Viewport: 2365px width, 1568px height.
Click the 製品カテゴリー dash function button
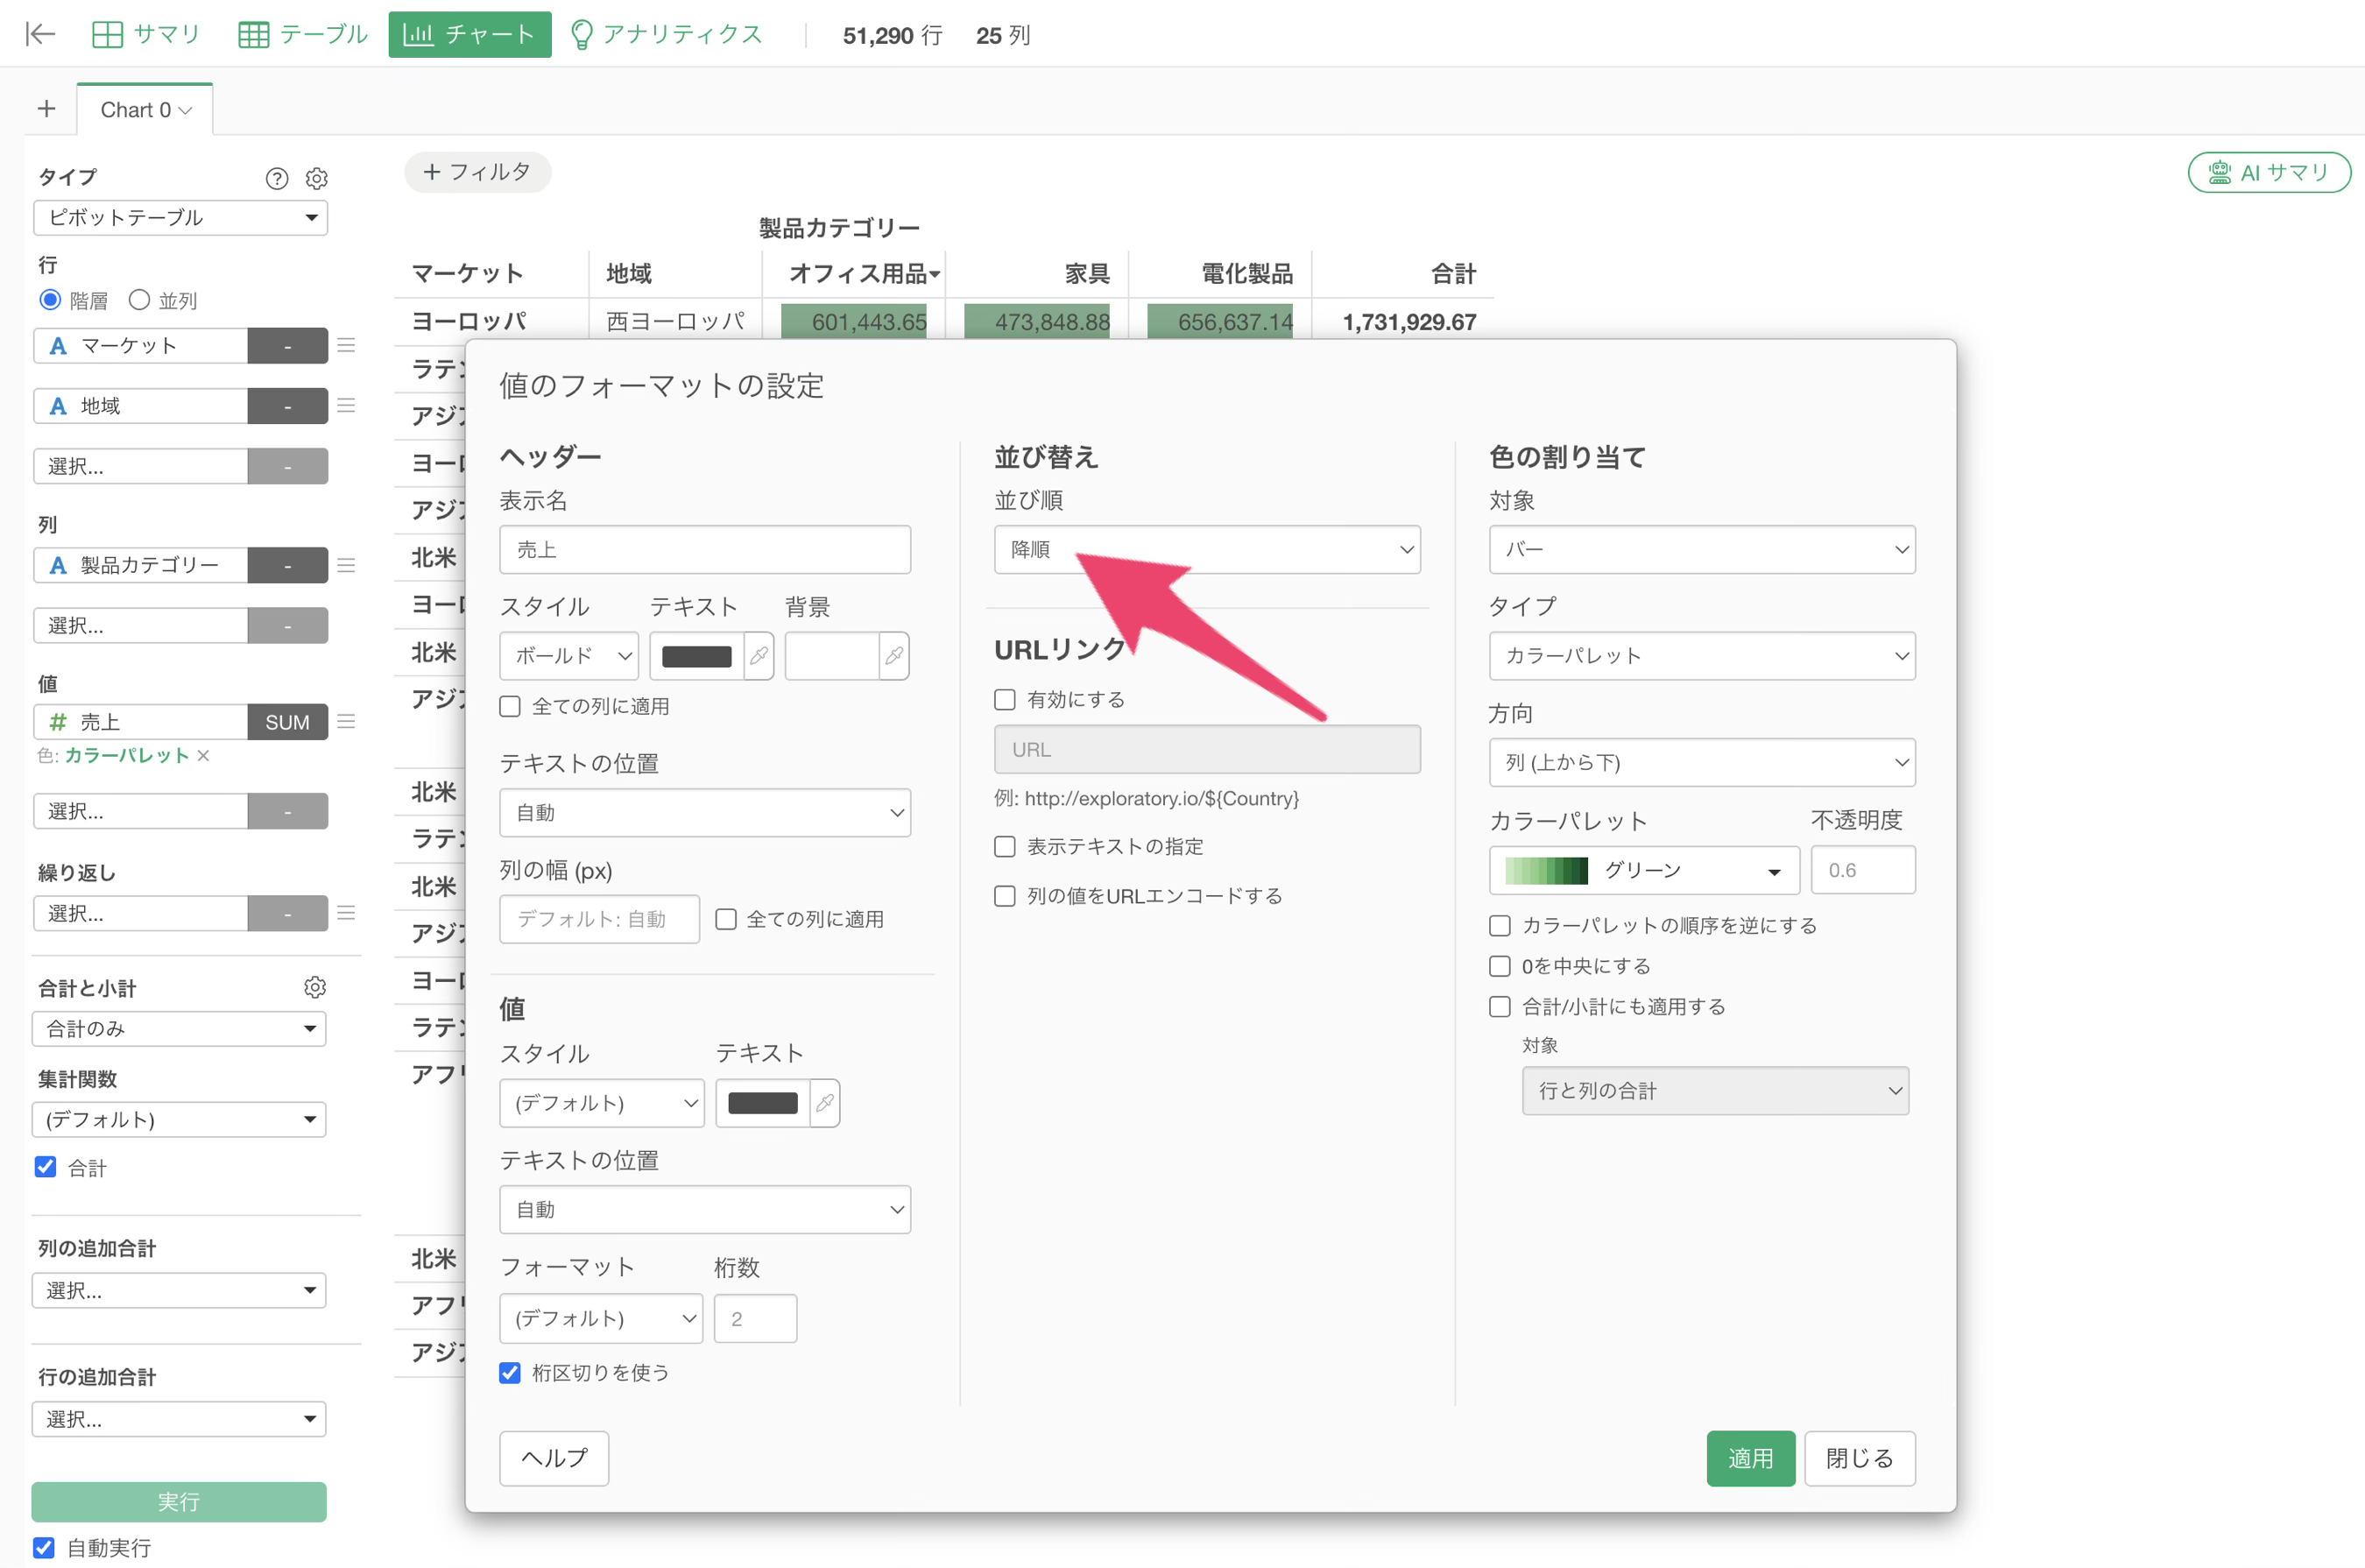coord(288,565)
